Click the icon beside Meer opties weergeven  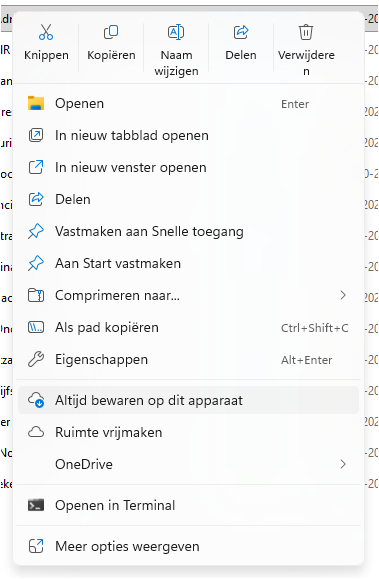coord(36,546)
